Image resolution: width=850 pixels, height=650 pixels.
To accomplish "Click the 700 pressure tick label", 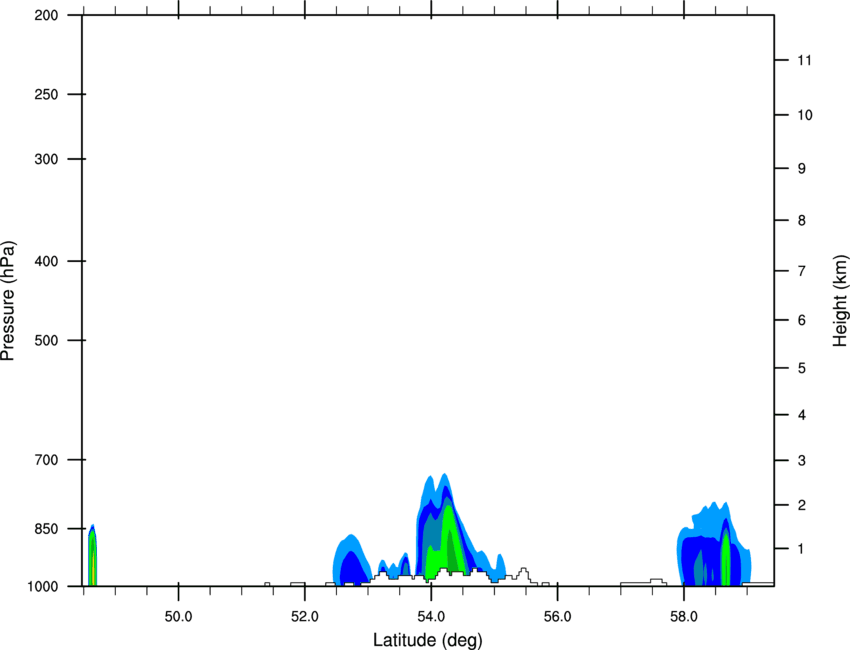I will pyautogui.click(x=47, y=459).
